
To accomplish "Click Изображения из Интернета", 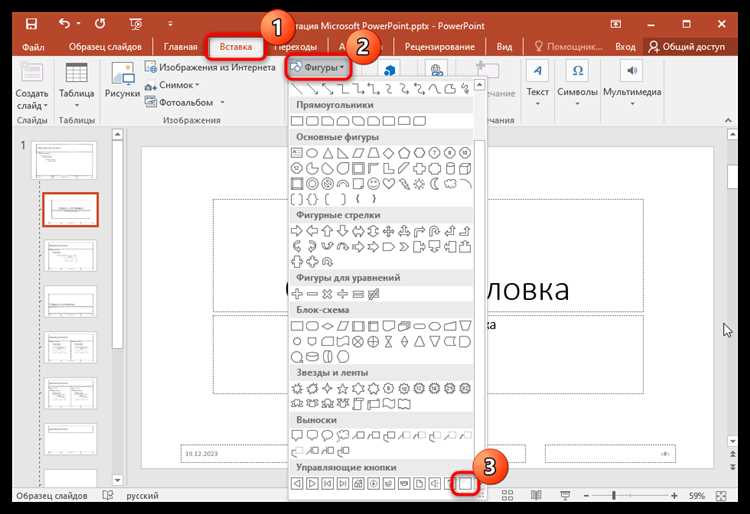I will (210, 67).
